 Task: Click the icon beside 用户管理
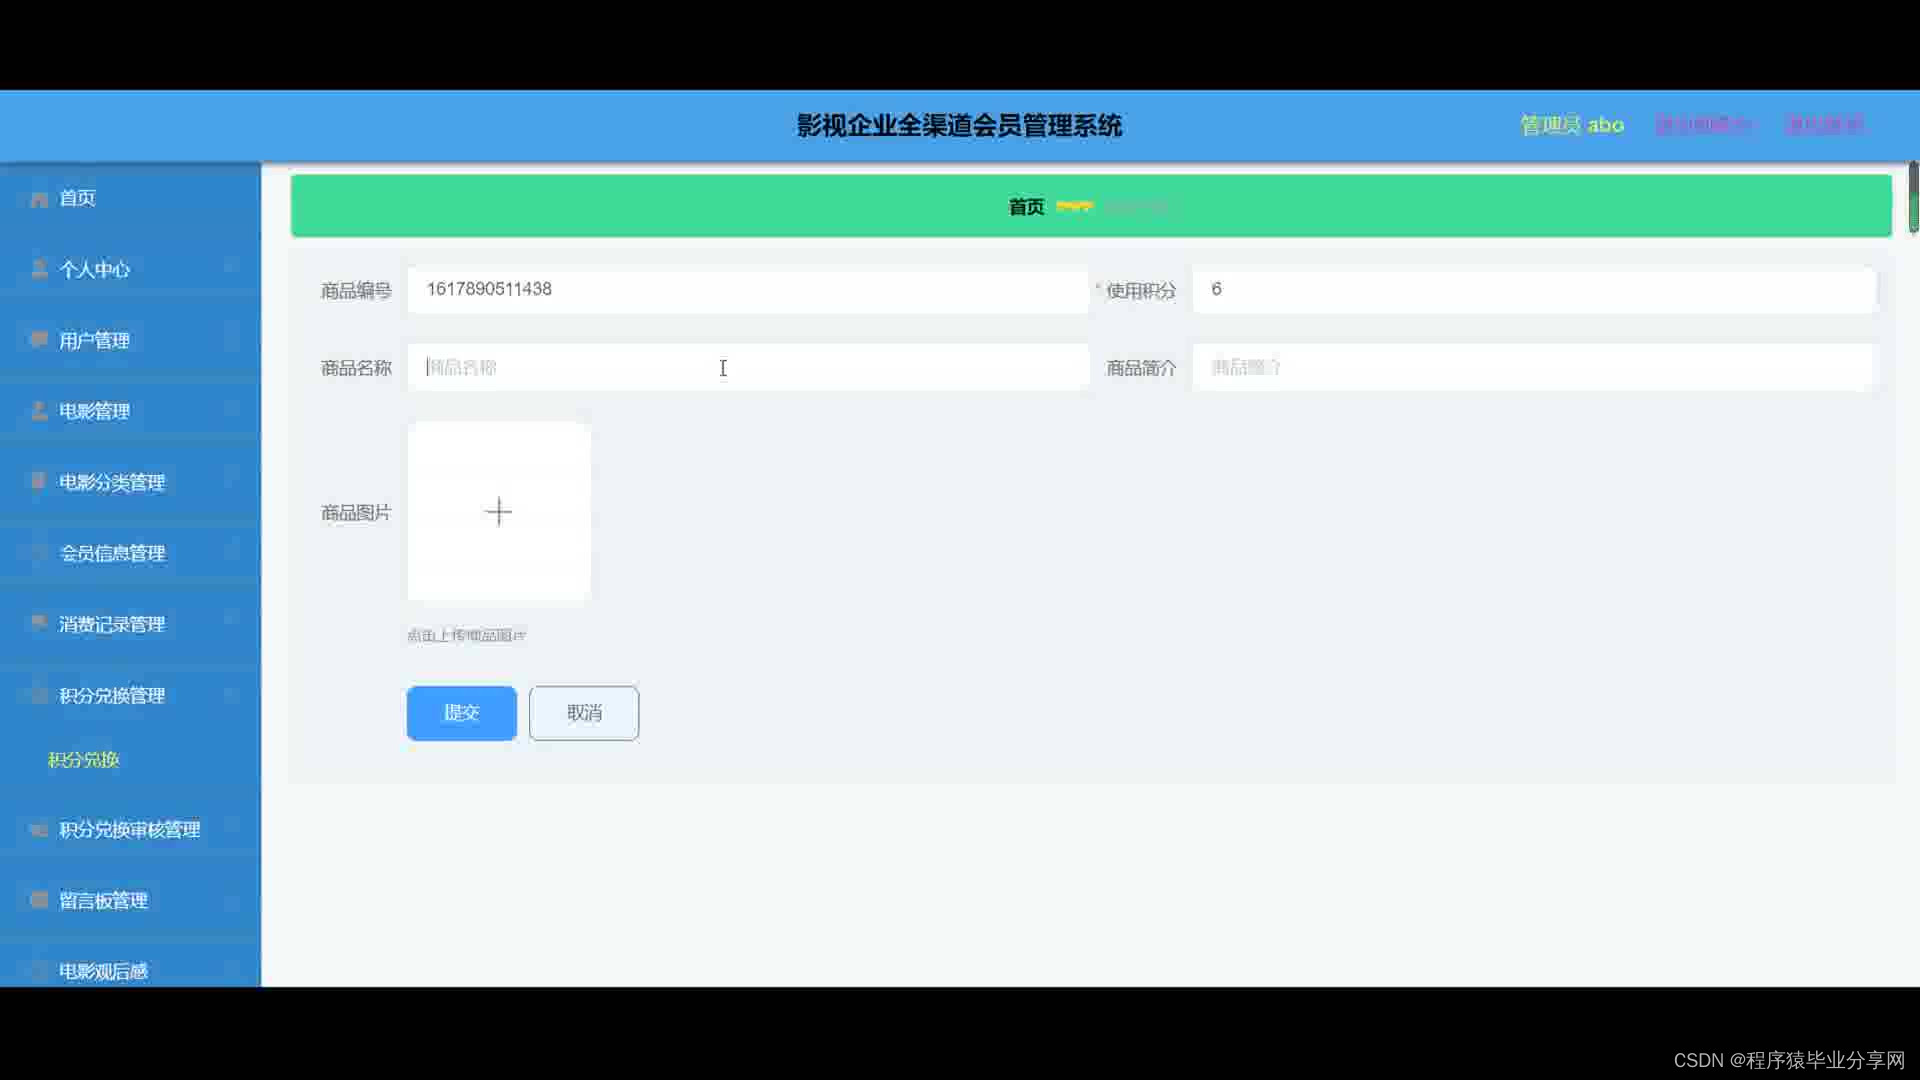point(39,340)
